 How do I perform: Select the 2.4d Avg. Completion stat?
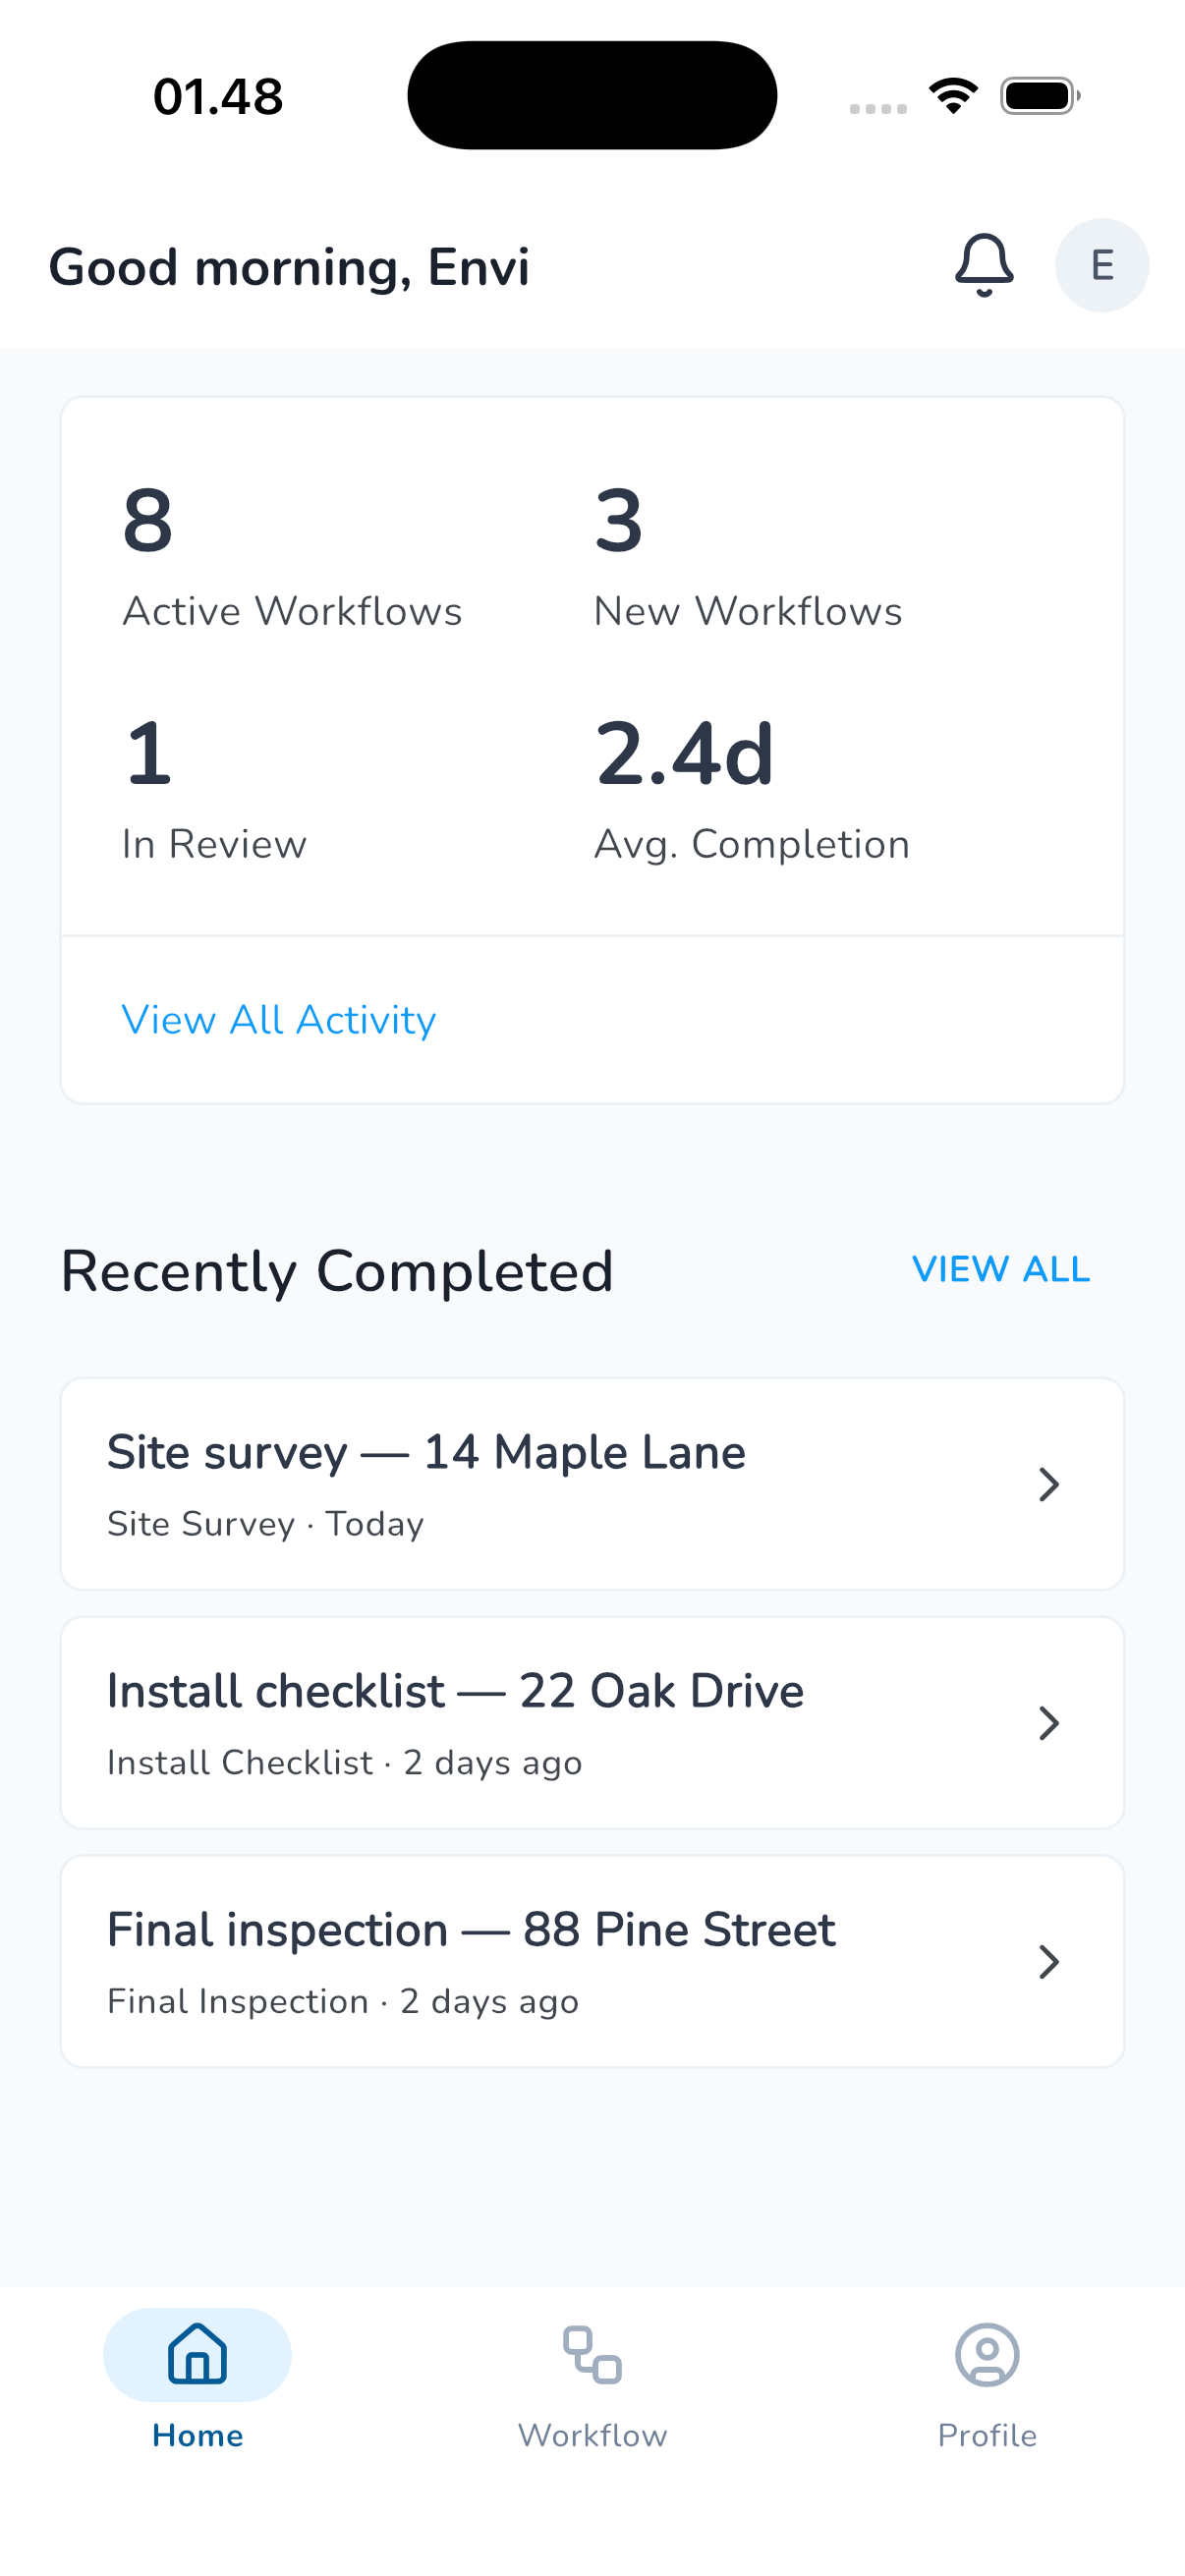click(x=752, y=790)
